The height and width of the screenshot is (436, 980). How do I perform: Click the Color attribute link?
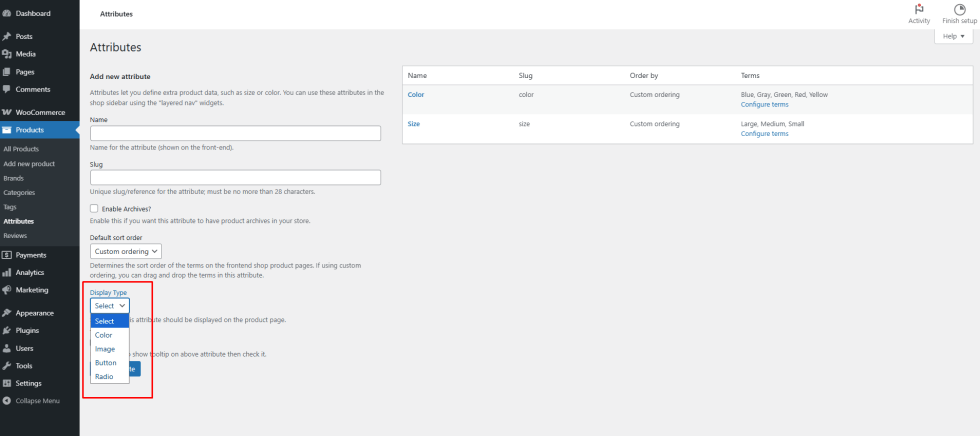point(416,94)
